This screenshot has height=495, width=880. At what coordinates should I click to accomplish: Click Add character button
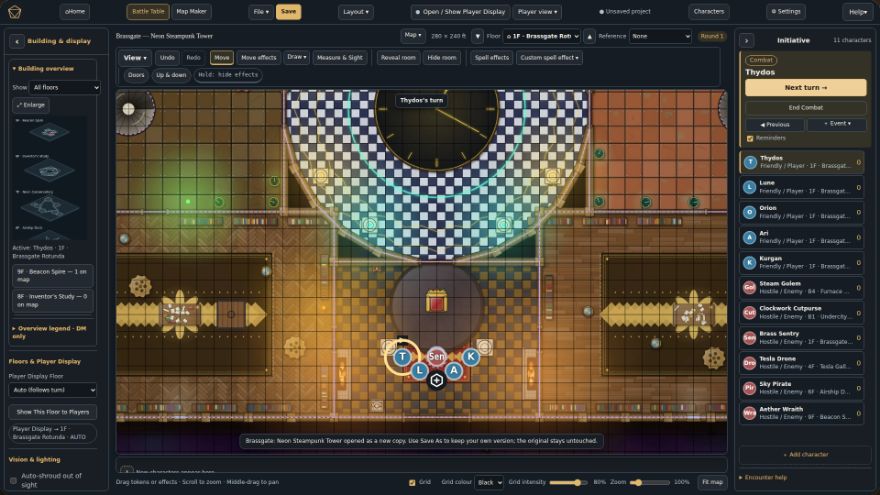click(x=805, y=455)
